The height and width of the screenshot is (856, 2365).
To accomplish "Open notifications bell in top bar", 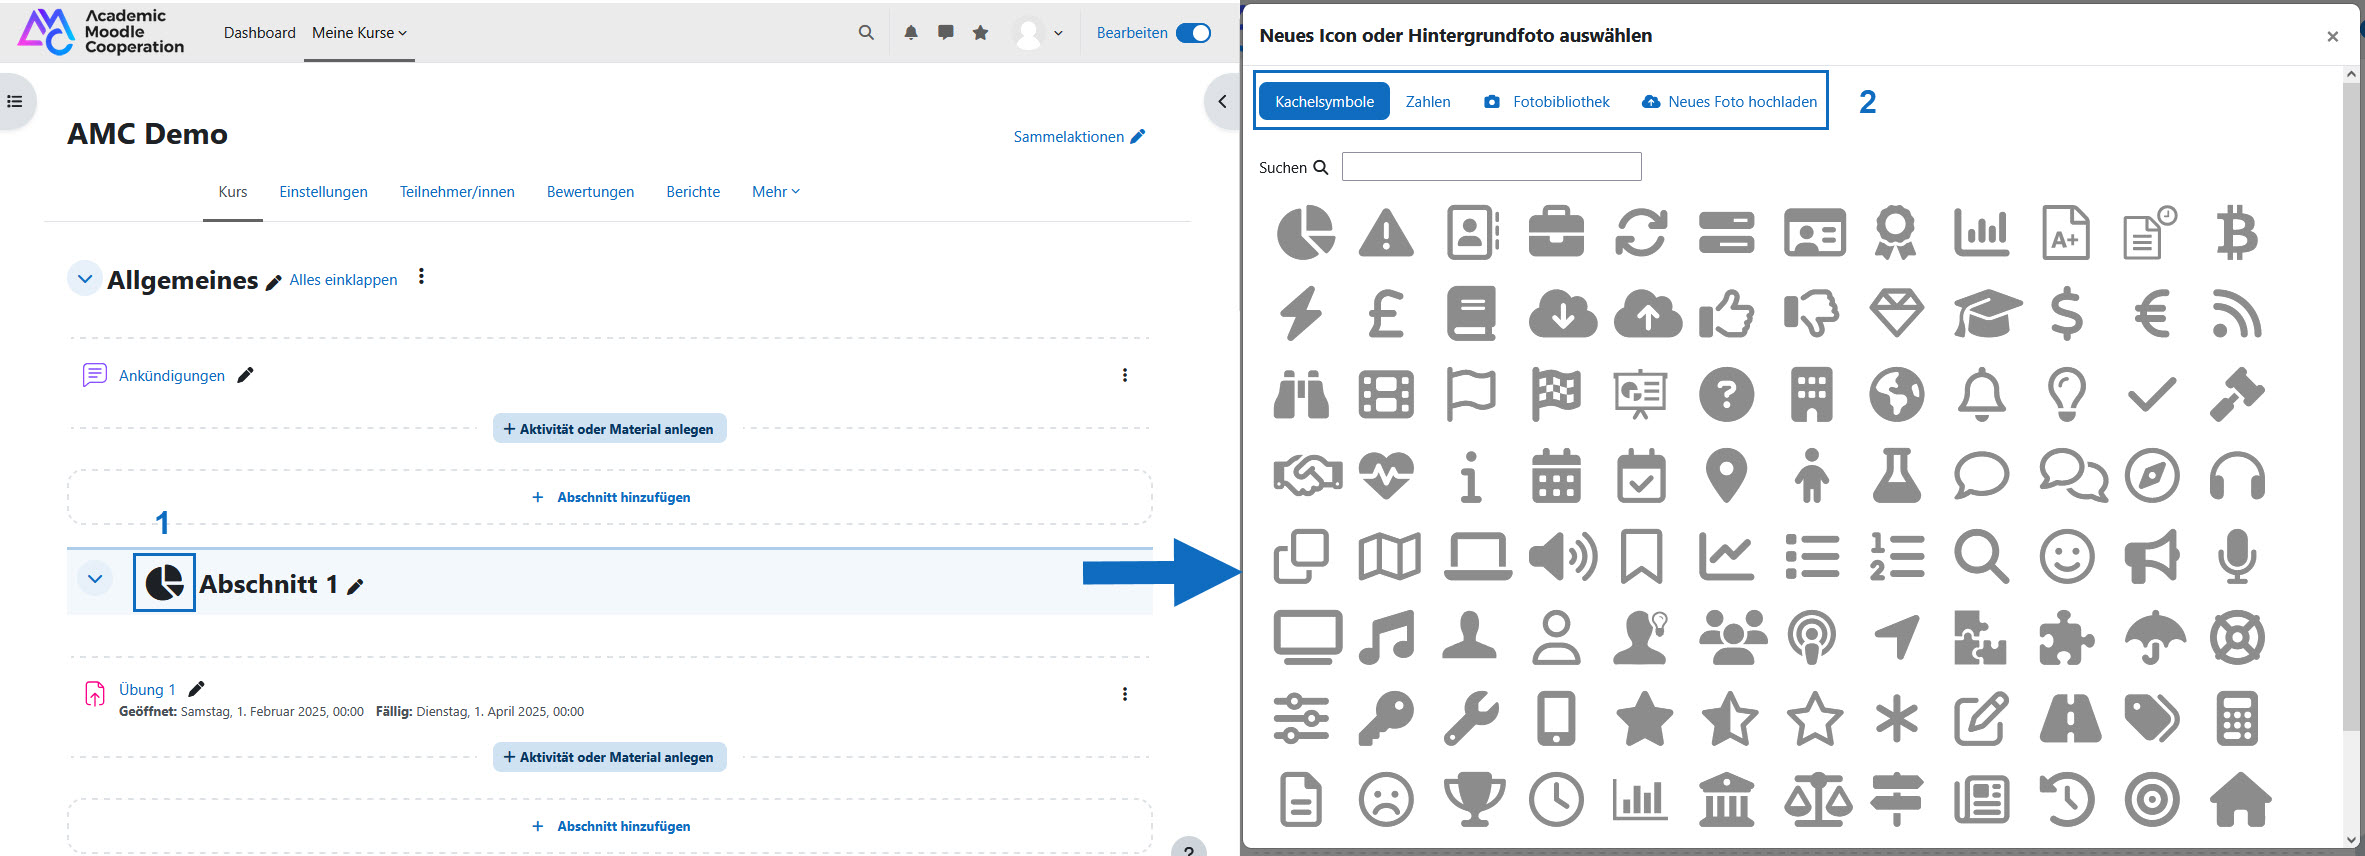I will click(911, 32).
